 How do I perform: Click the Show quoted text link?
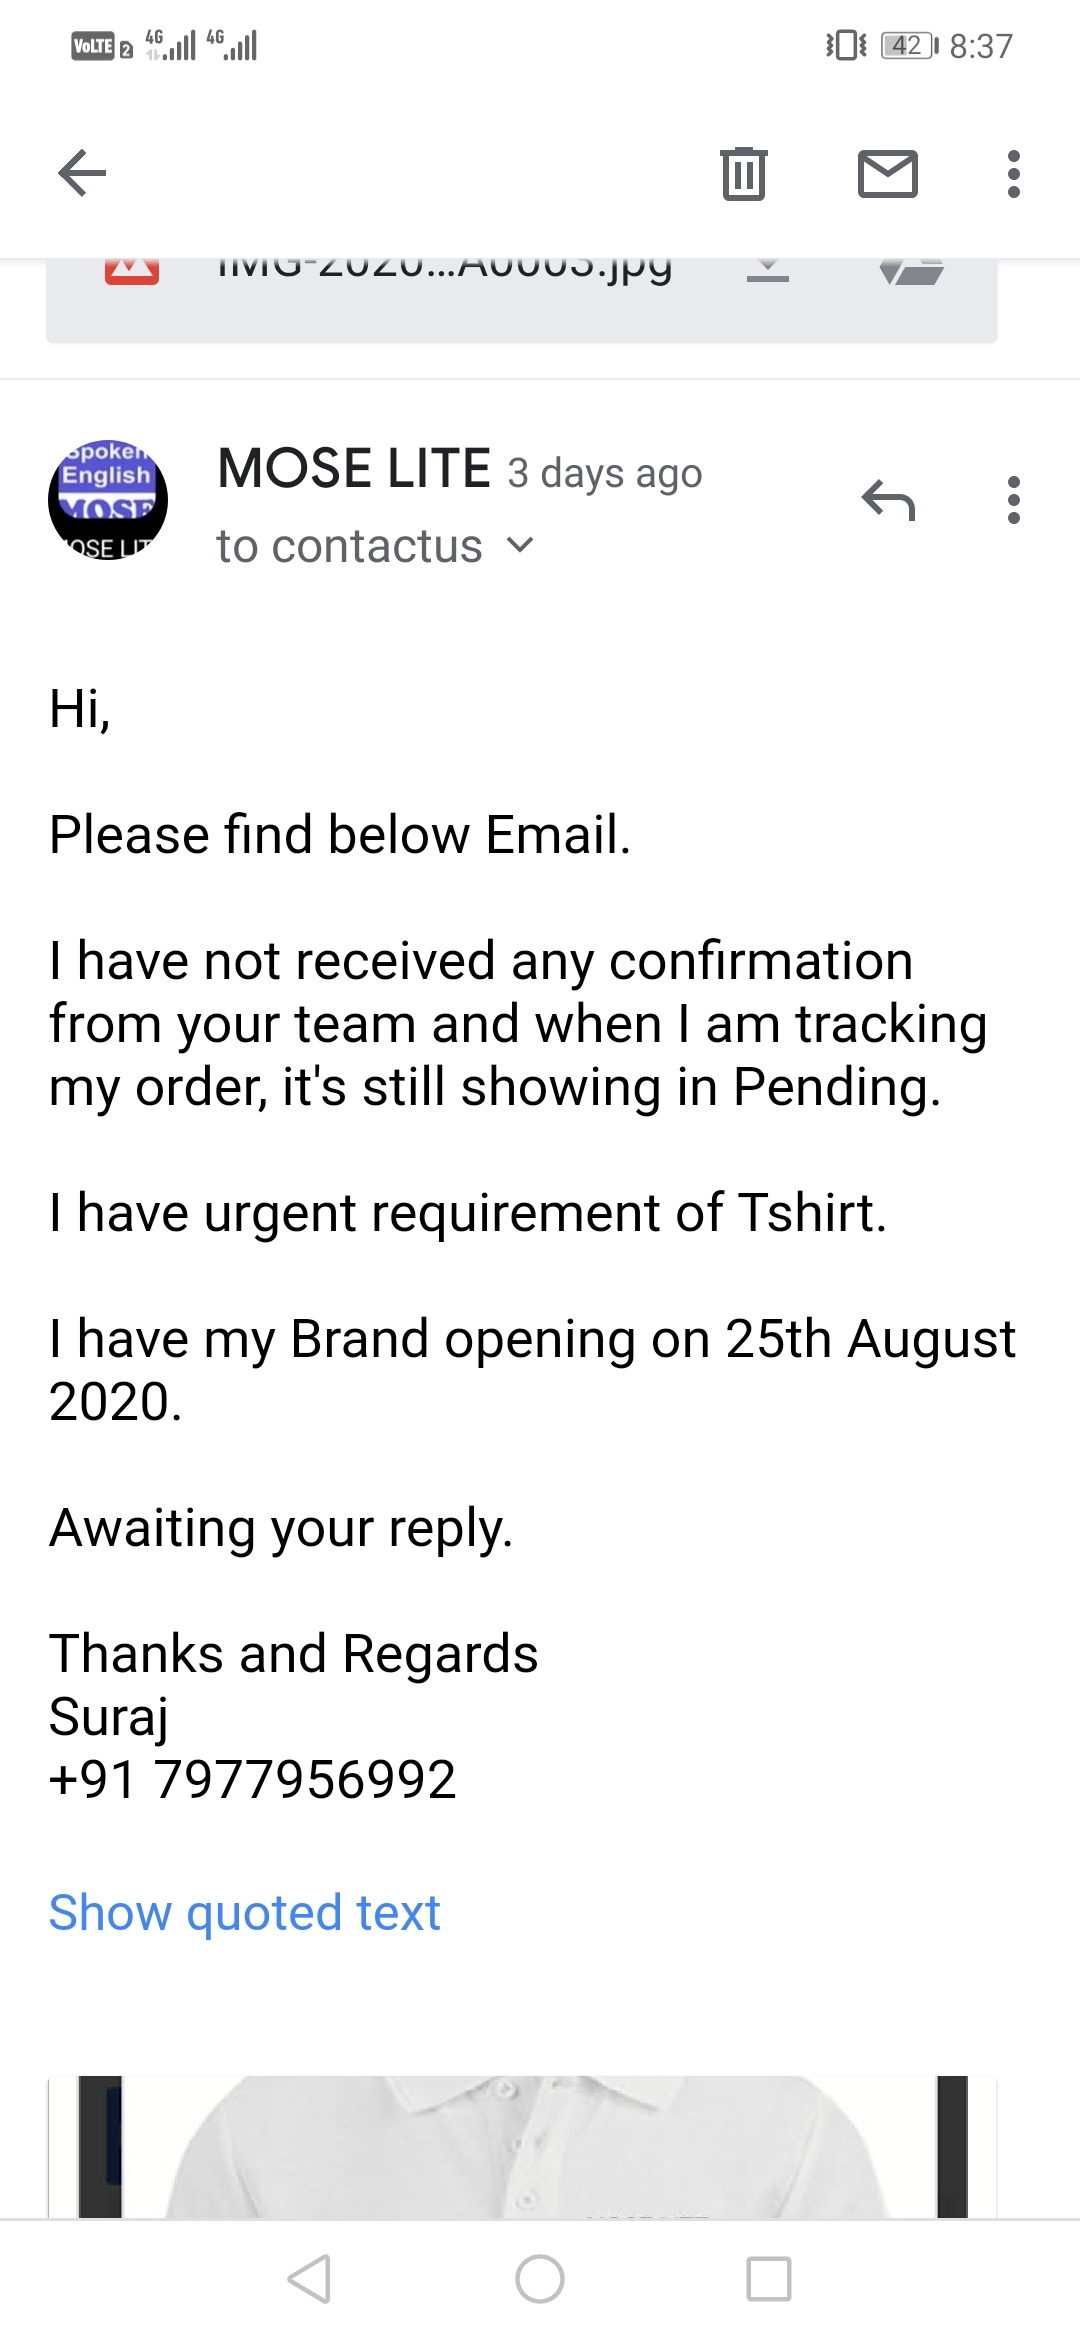tap(245, 1913)
